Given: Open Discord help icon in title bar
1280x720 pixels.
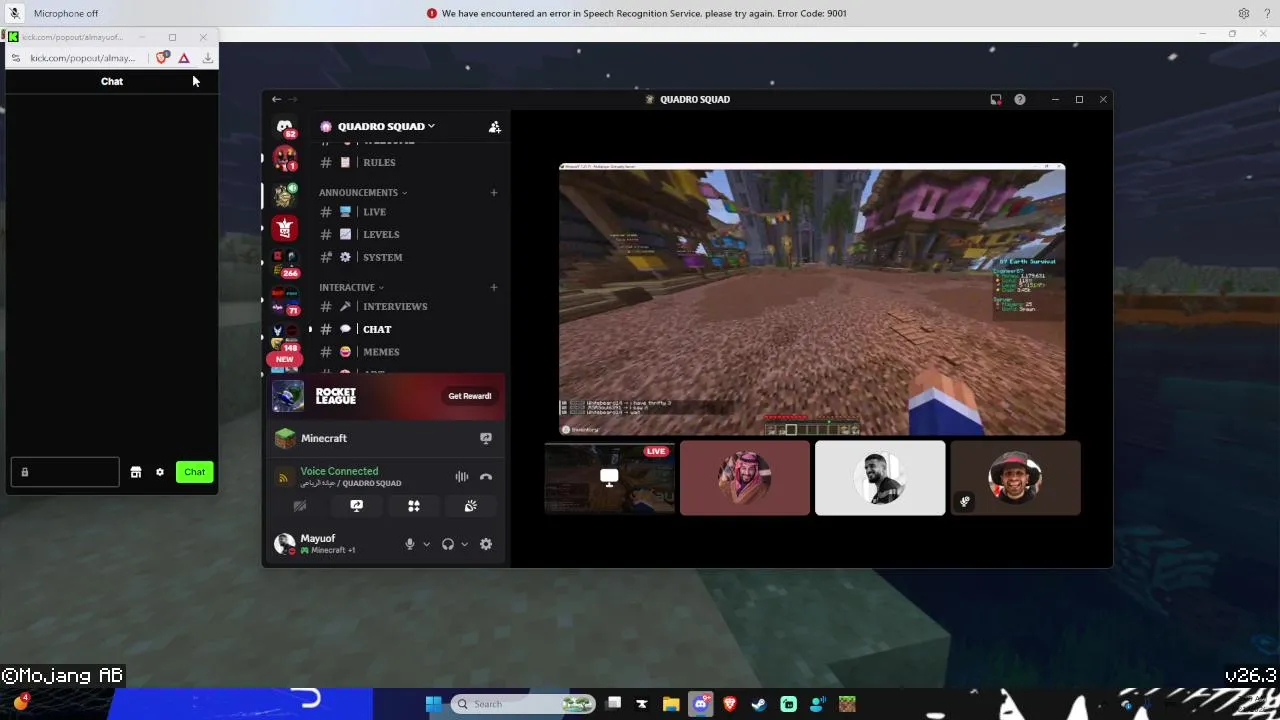Looking at the screenshot, I should [x=1020, y=99].
